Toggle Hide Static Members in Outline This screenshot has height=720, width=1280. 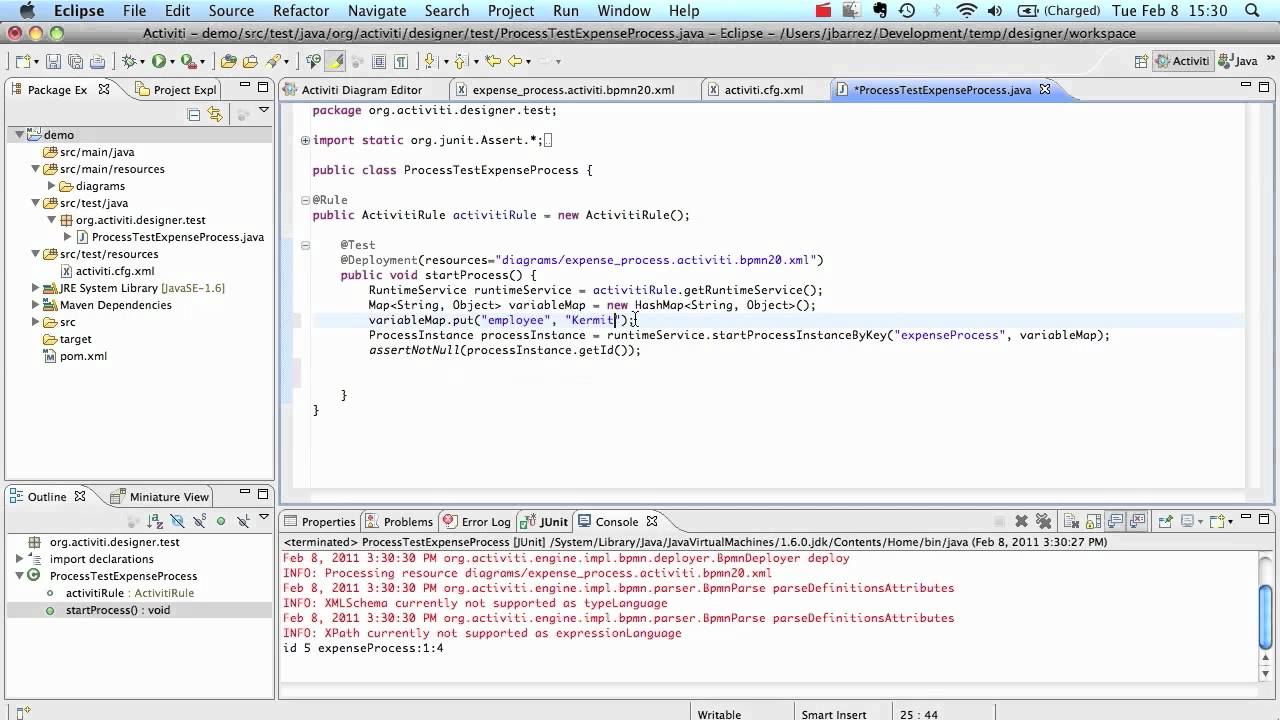[x=199, y=521]
